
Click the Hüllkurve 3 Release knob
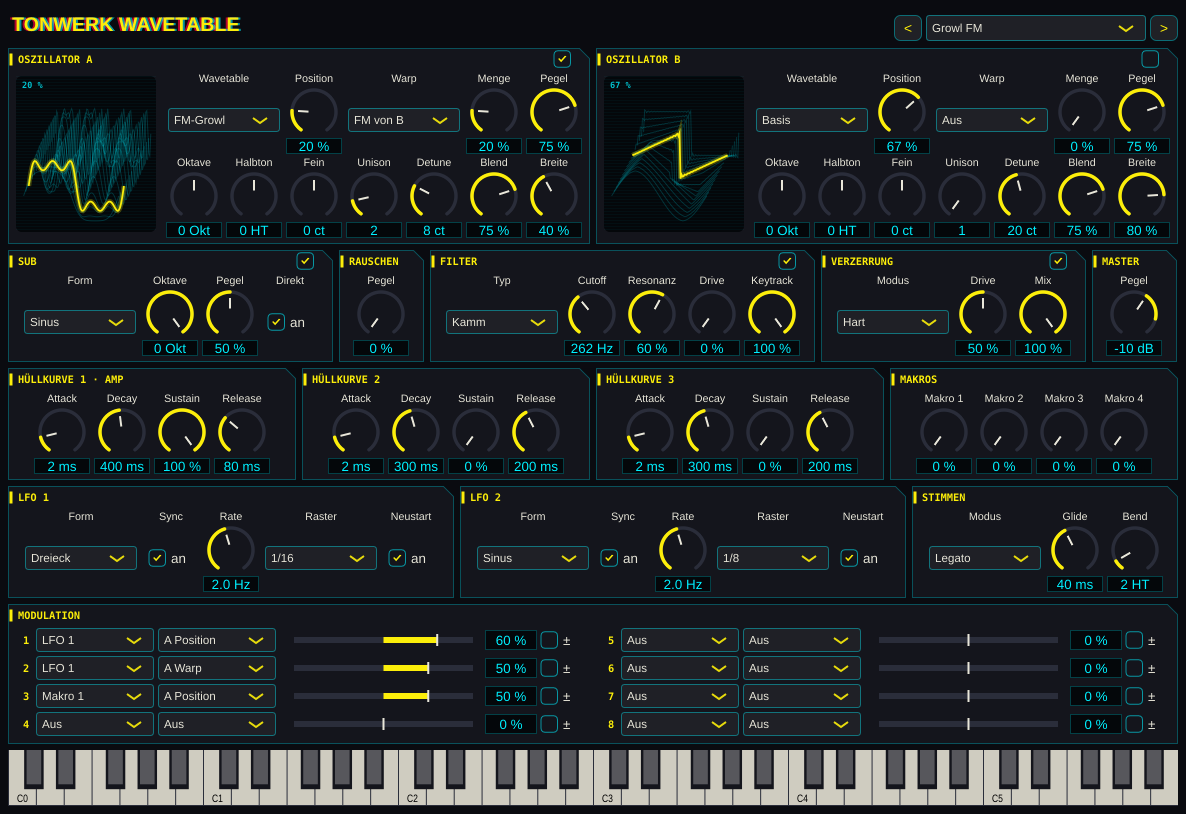pyautogui.click(x=830, y=432)
